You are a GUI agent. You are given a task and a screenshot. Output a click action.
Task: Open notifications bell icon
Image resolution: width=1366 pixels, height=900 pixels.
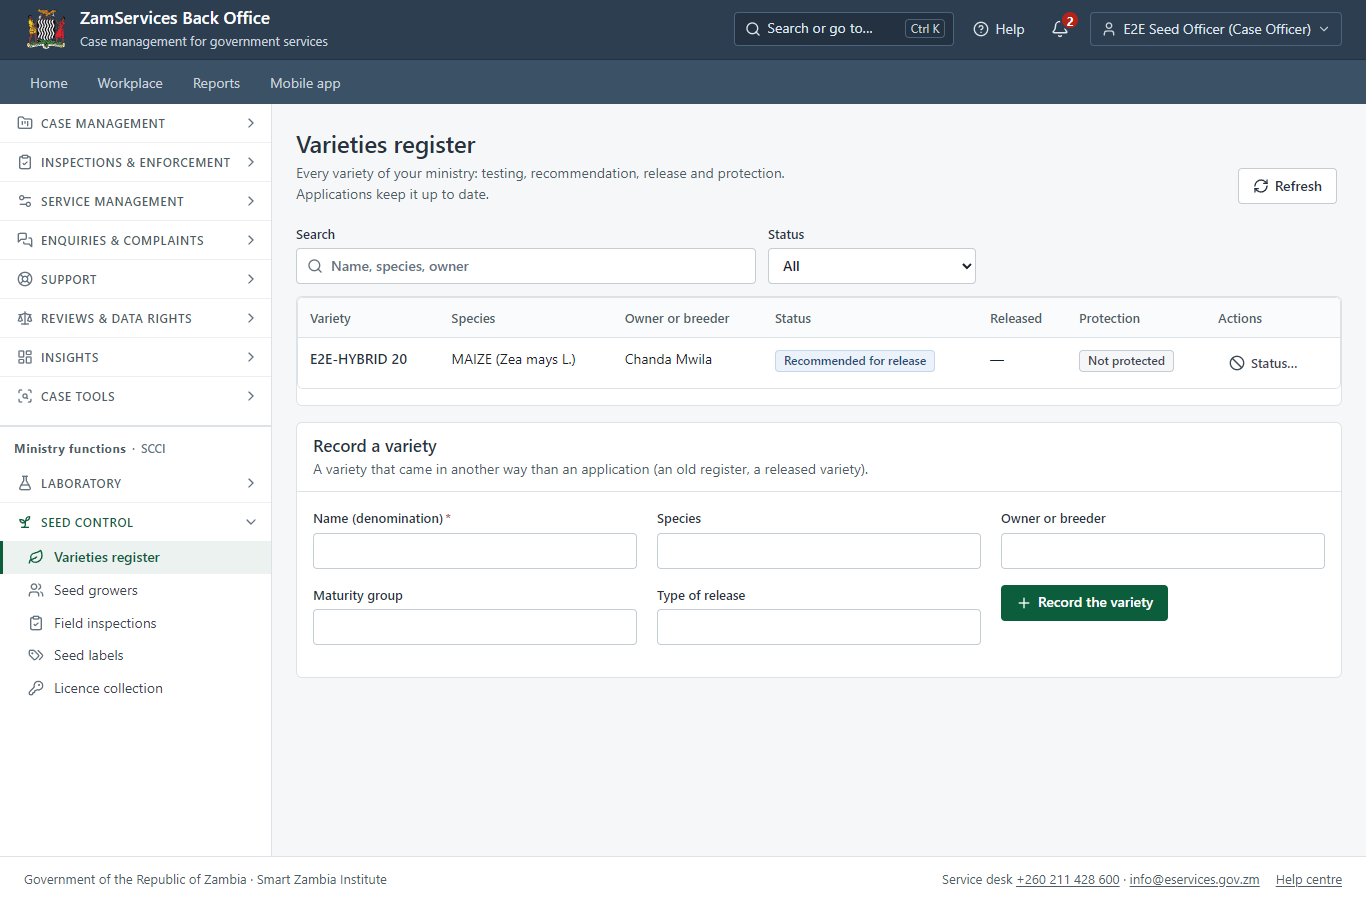tap(1060, 29)
